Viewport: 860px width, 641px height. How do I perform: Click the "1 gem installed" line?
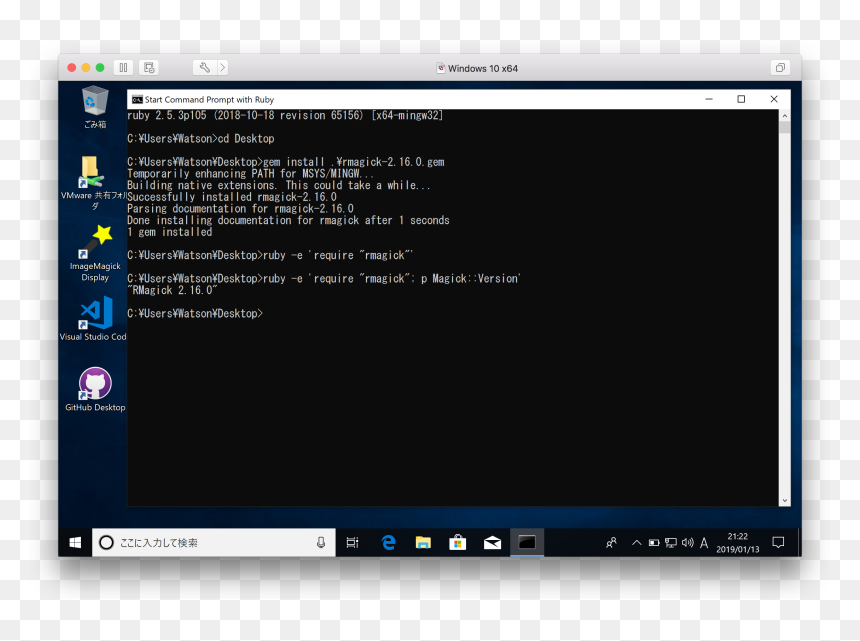tap(169, 232)
